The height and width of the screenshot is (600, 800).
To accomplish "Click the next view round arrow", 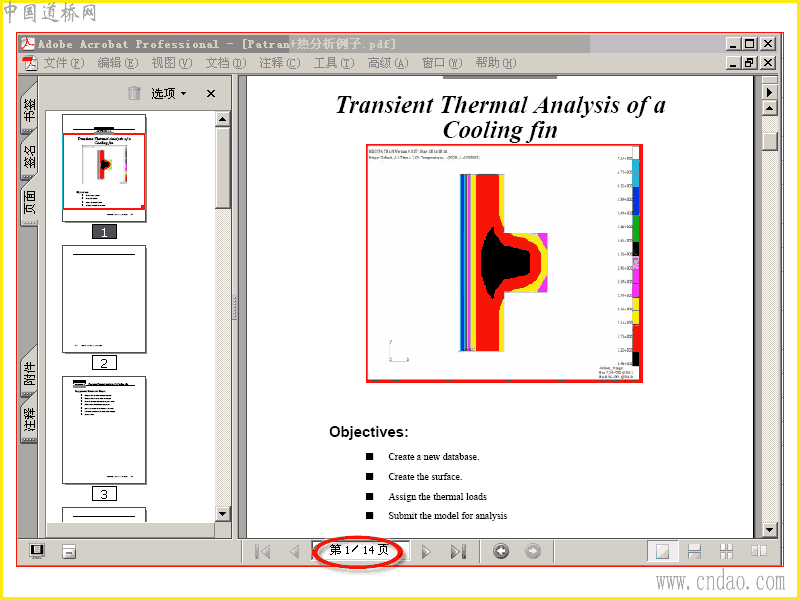I will 533,551.
